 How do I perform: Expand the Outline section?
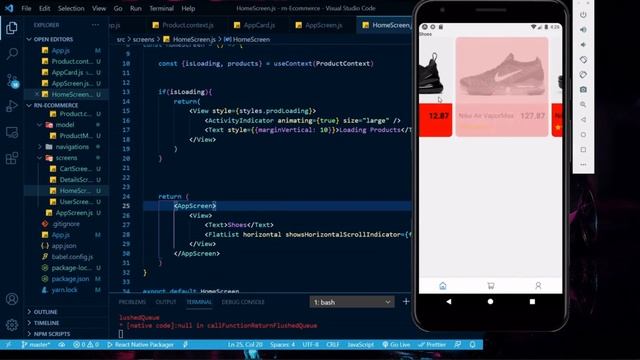click(45, 312)
